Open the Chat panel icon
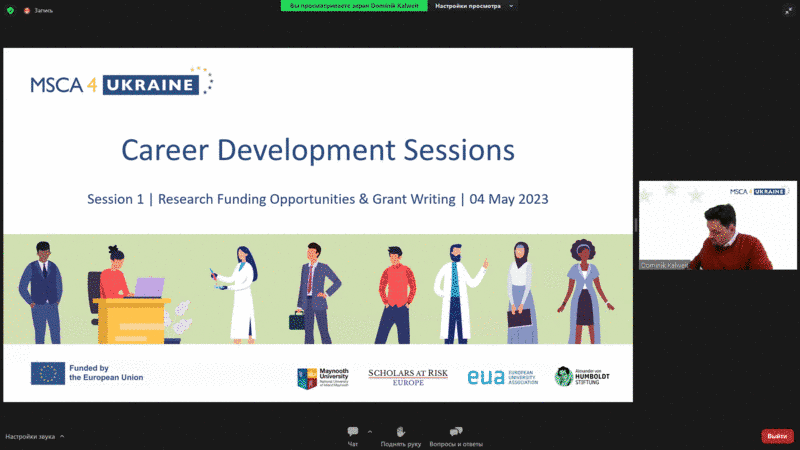The height and width of the screenshot is (450, 800). pos(352,432)
